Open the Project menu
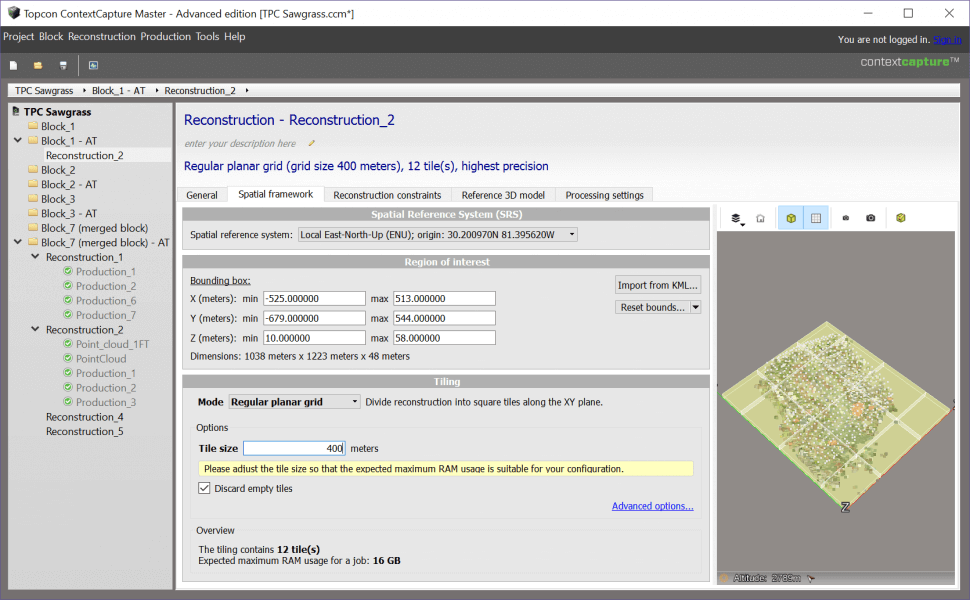970x600 pixels. [19, 36]
